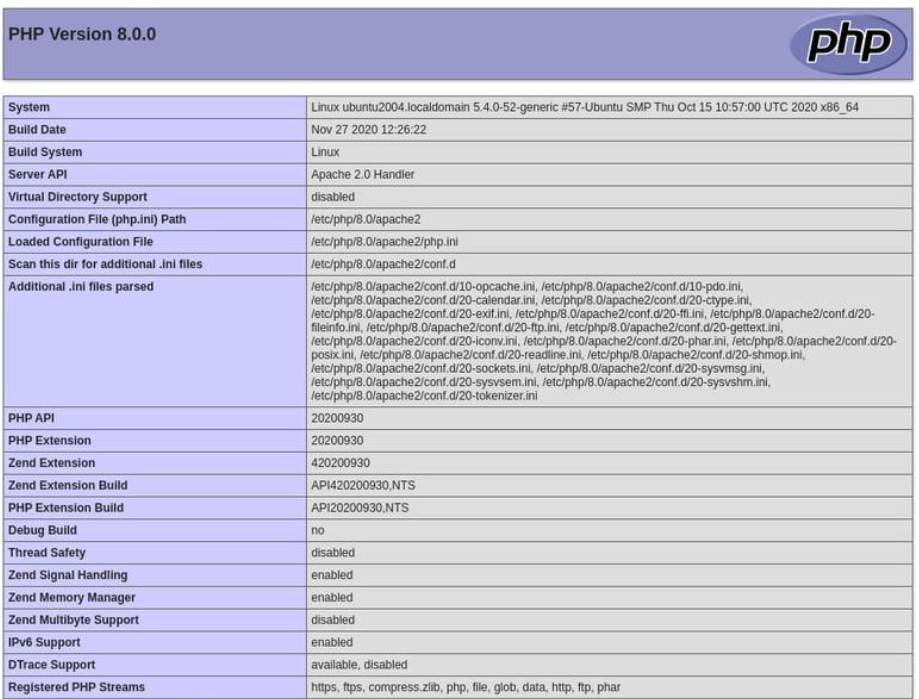
Task: Select available, disabled DTrace value
Action: 359,664
